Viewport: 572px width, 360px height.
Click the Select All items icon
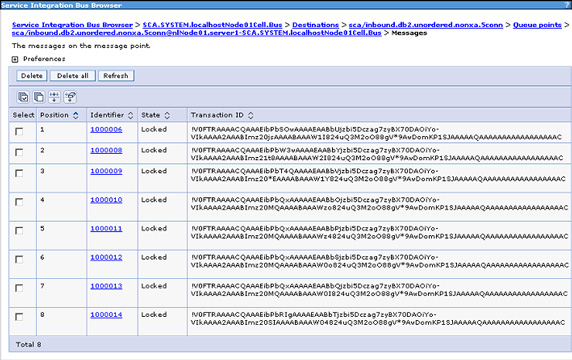[x=23, y=97]
